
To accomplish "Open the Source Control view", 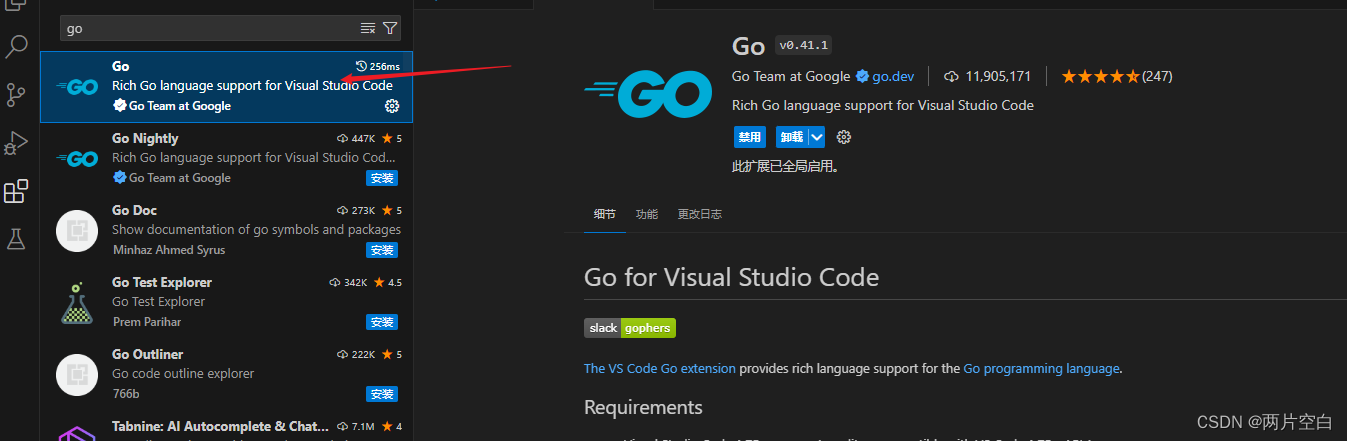I will (16, 95).
